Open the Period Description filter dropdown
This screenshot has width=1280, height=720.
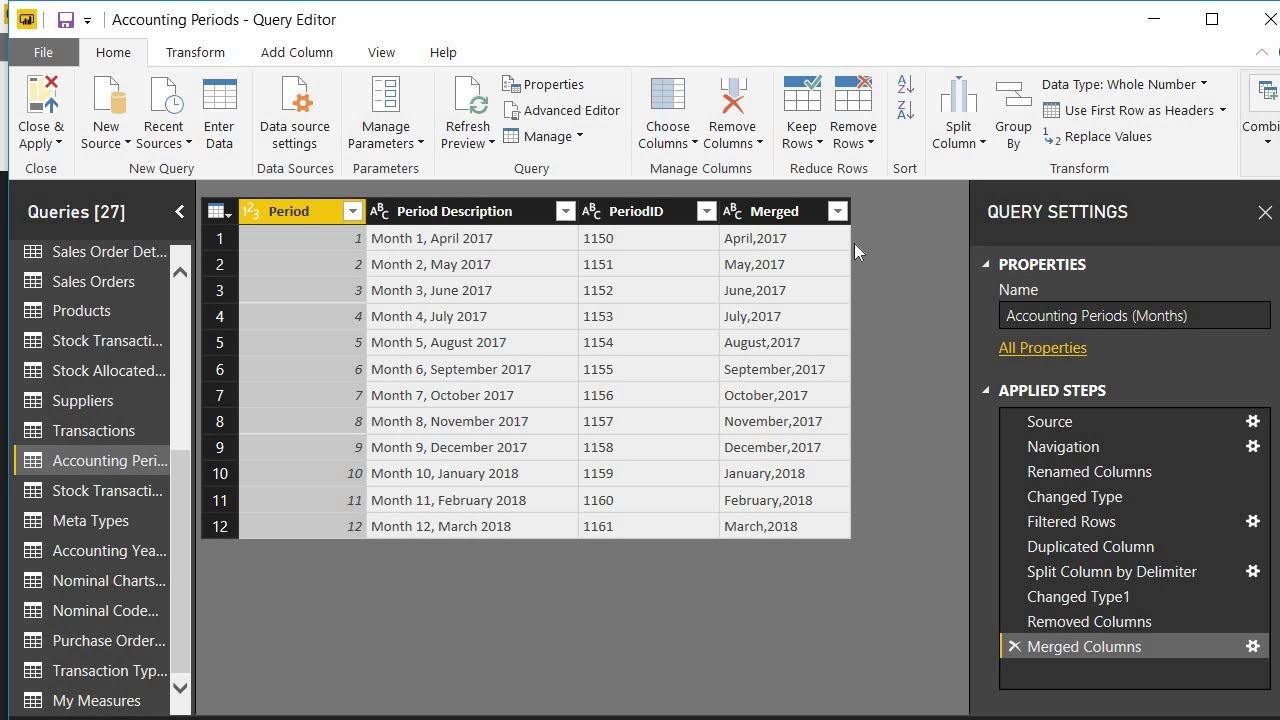point(565,211)
